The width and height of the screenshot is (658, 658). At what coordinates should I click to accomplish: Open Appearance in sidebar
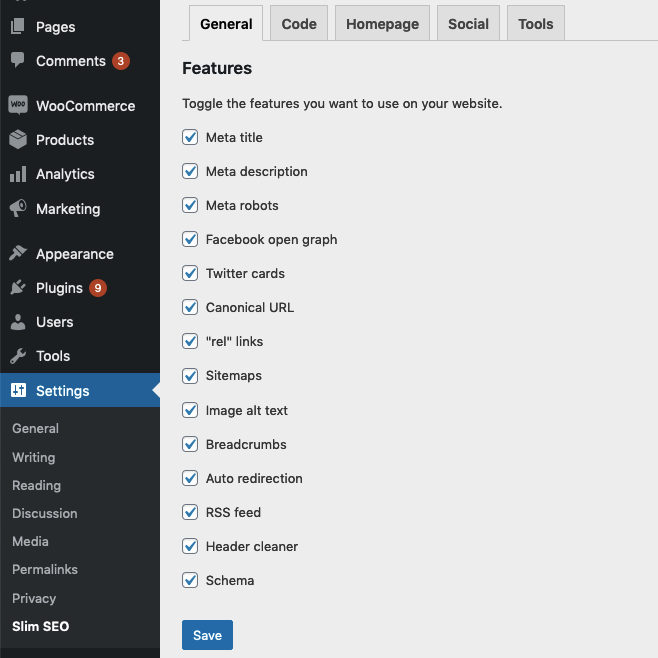pyautogui.click(x=75, y=254)
